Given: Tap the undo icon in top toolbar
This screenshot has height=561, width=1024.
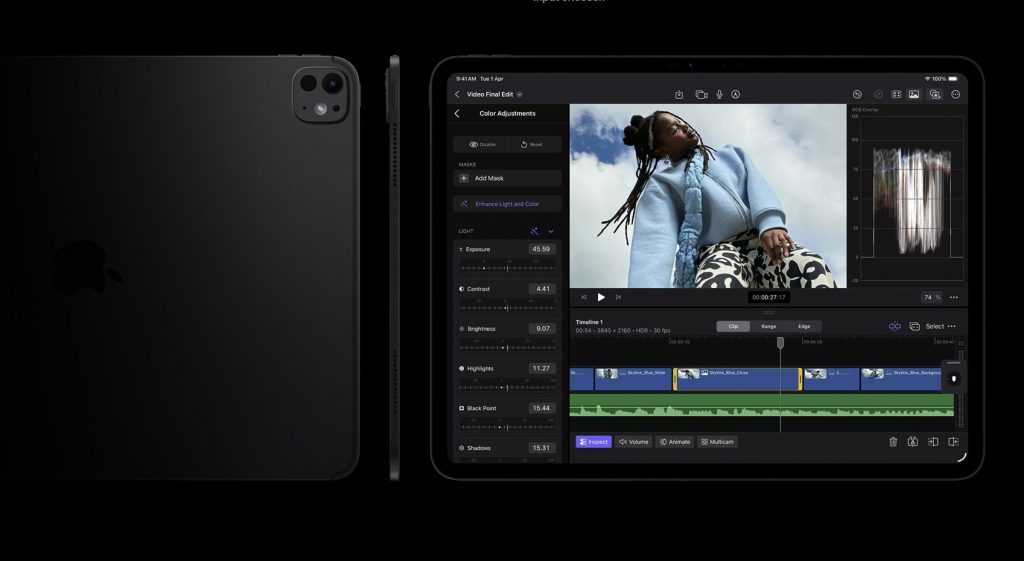Looking at the screenshot, I should coord(857,94).
